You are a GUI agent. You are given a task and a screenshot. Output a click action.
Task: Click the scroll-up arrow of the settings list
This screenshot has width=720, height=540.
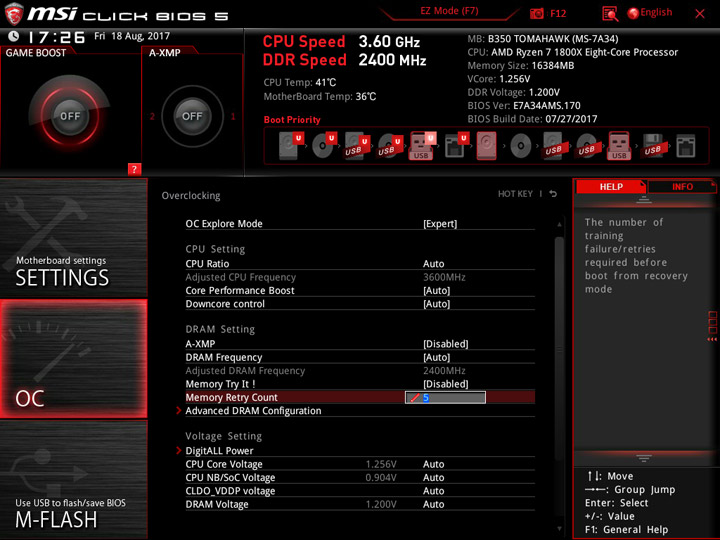pos(559,224)
